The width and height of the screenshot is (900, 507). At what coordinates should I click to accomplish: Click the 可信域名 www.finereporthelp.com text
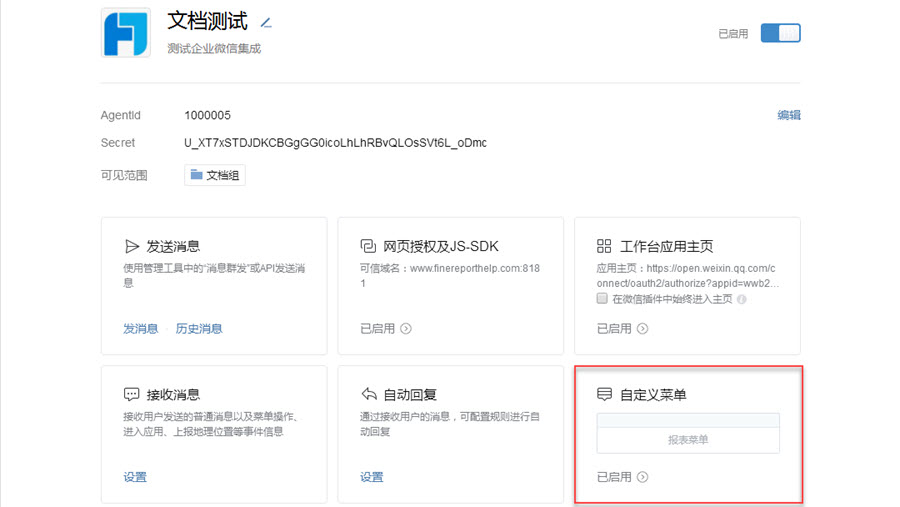tap(449, 276)
